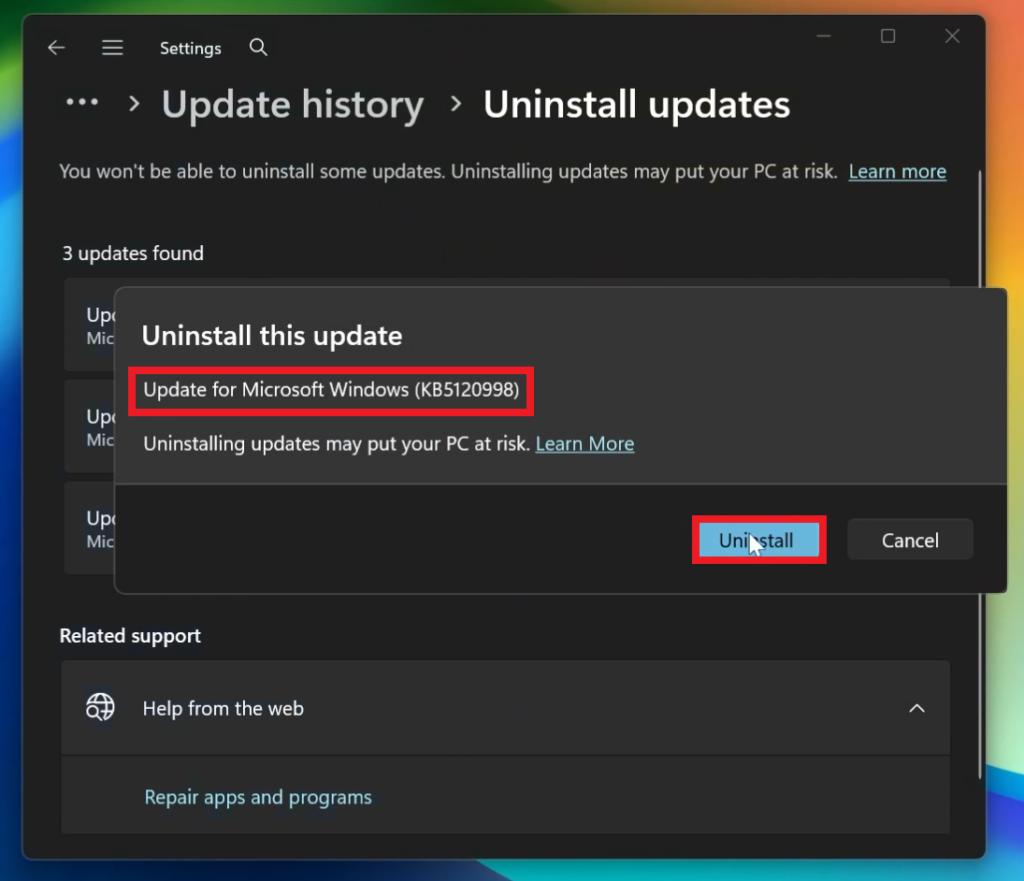The image size is (1024, 881).
Task: Open the Learn More link in dialog
Action: click(584, 444)
